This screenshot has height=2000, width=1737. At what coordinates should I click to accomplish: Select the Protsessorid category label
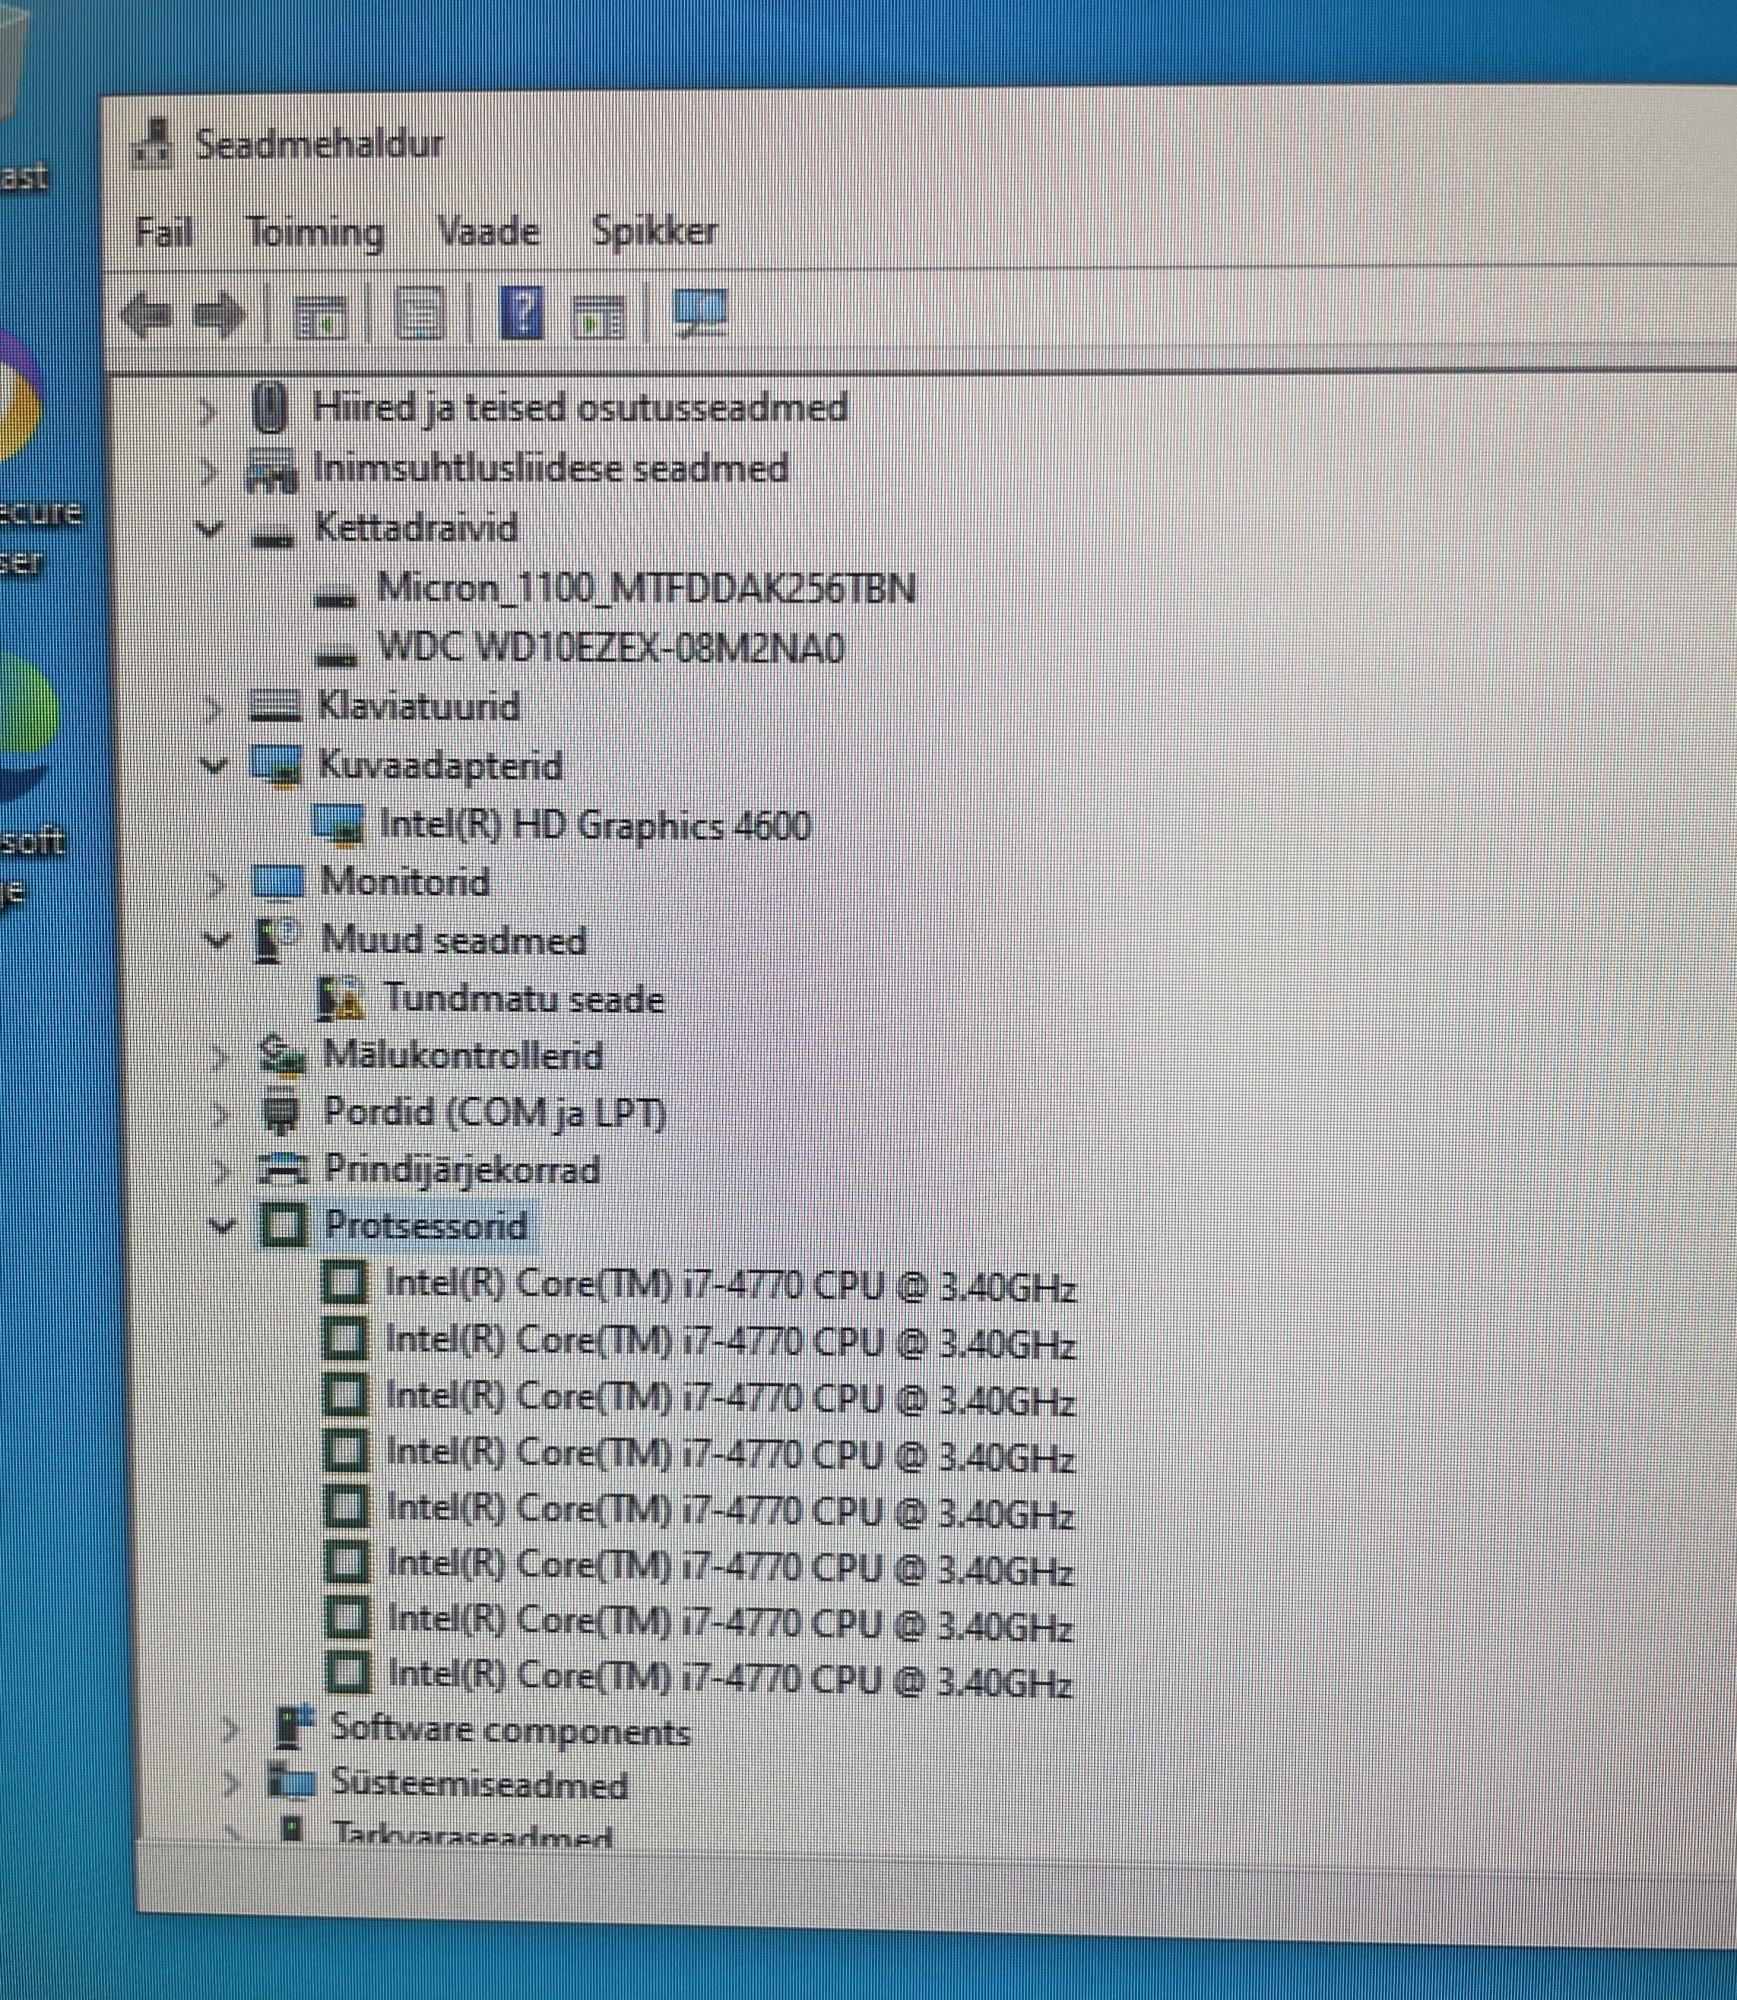tap(426, 1226)
